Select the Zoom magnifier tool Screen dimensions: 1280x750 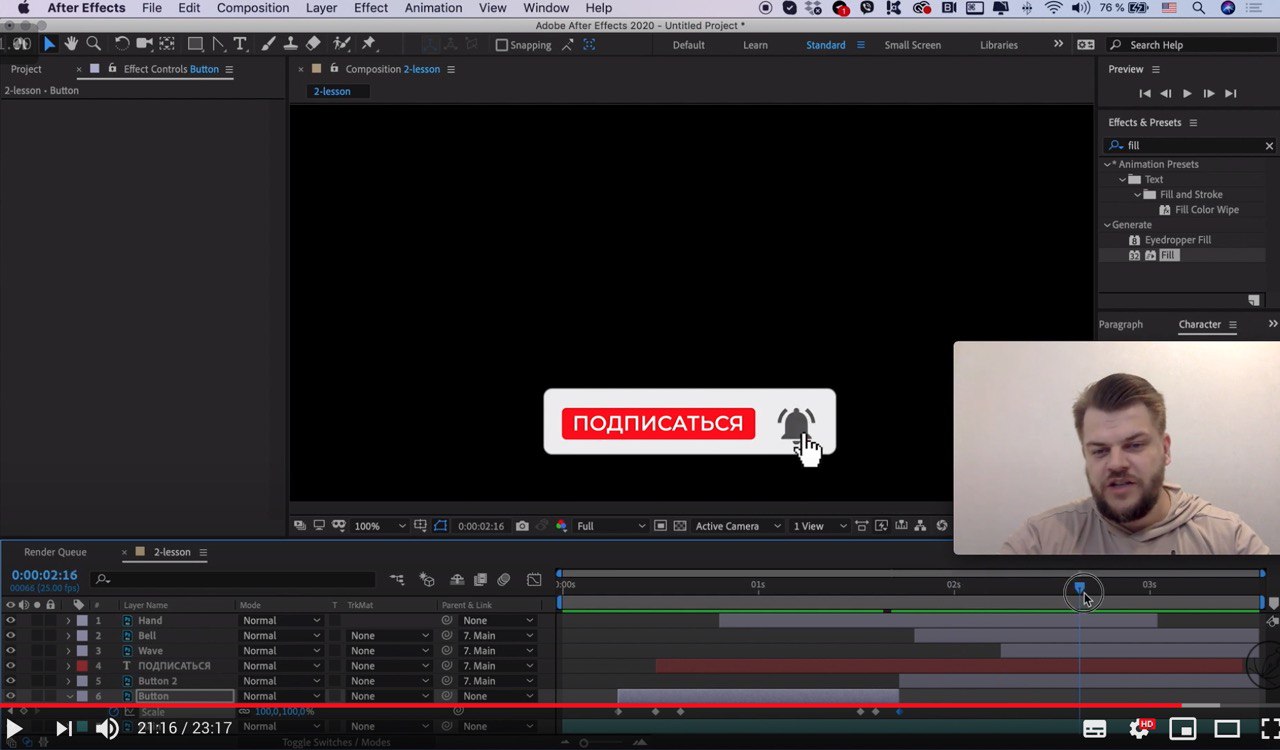[x=93, y=44]
